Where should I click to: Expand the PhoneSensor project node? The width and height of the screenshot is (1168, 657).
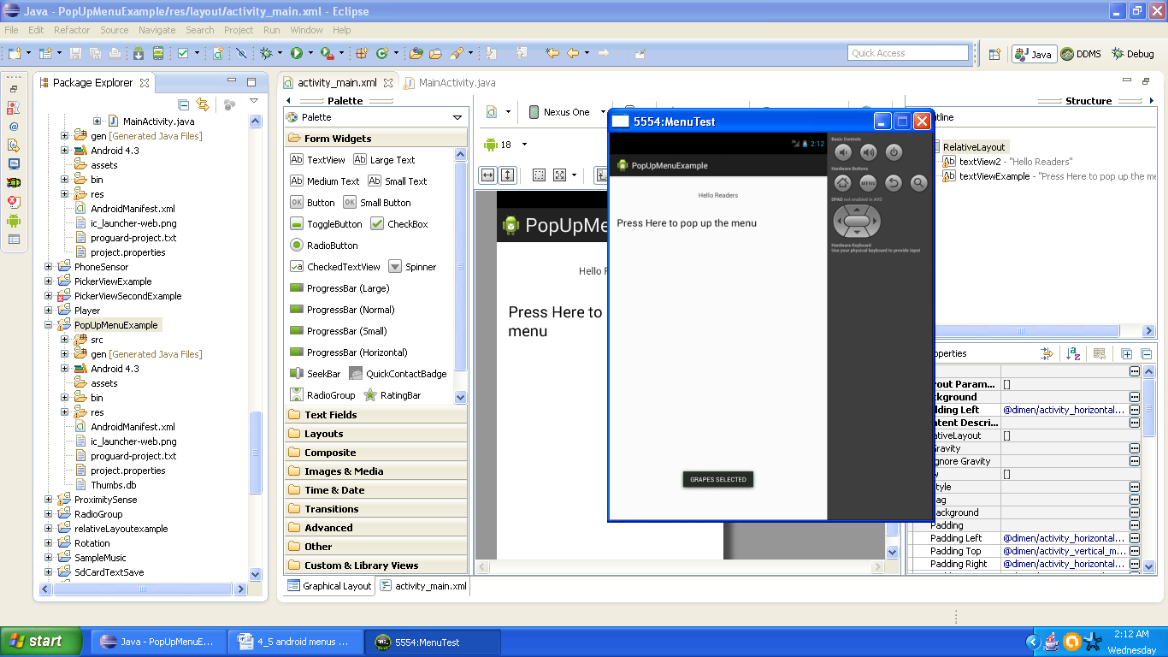48,267
